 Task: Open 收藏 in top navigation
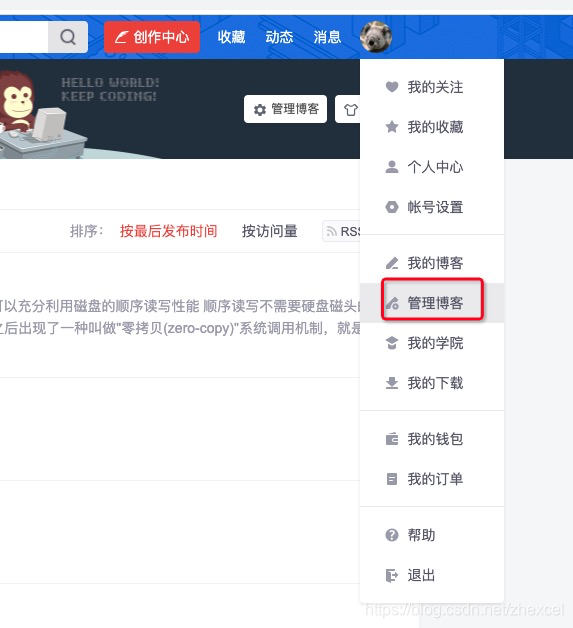231,37
